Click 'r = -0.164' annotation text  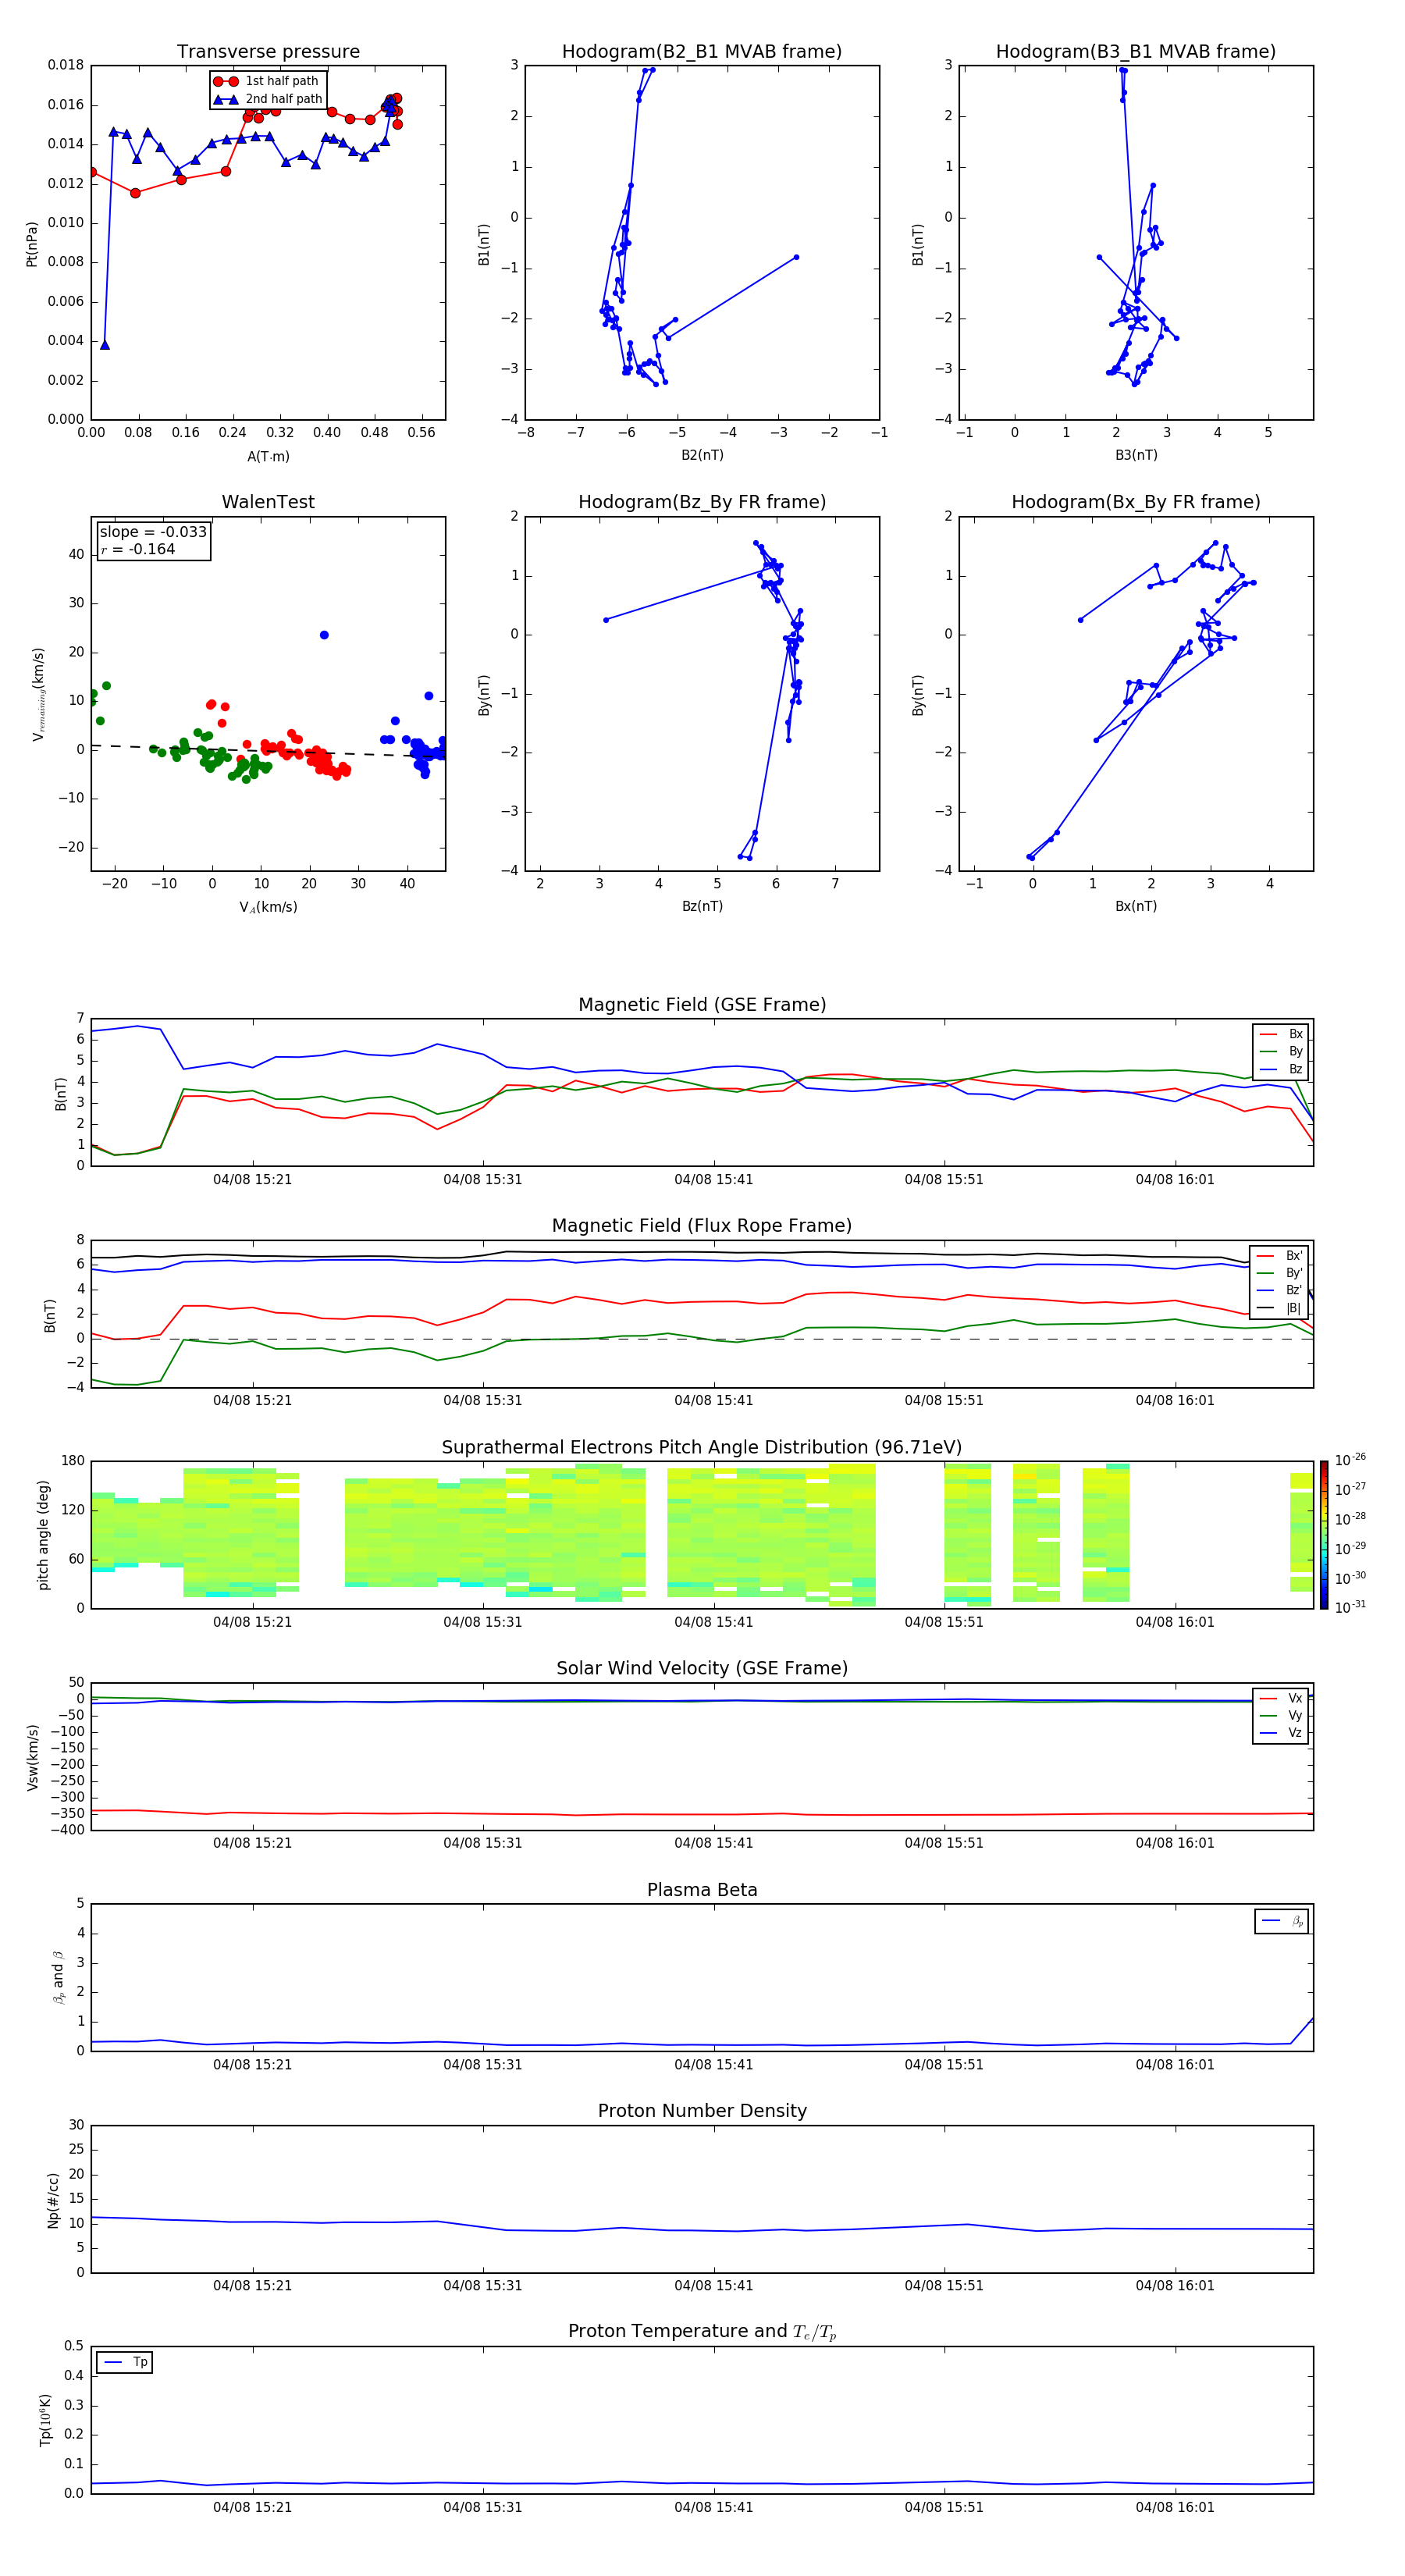pyautogui.click(x=138, y=549)
